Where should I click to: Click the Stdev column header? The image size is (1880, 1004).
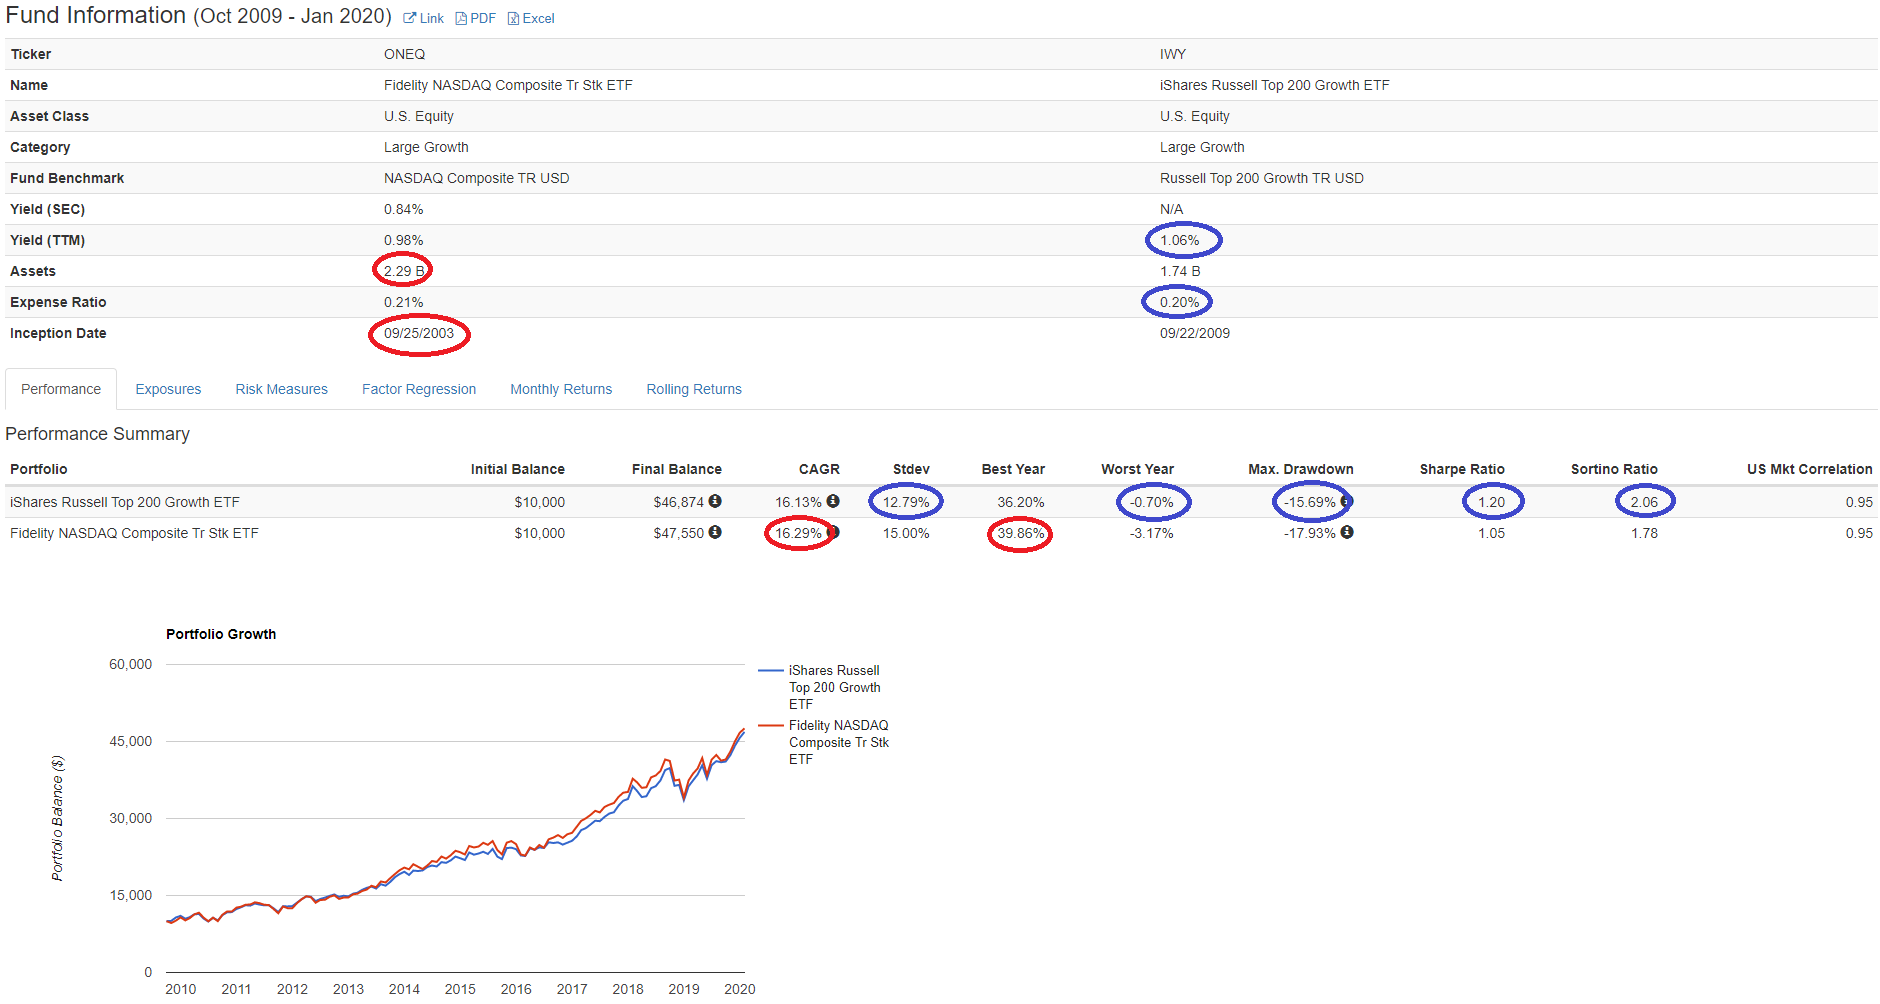911,469
